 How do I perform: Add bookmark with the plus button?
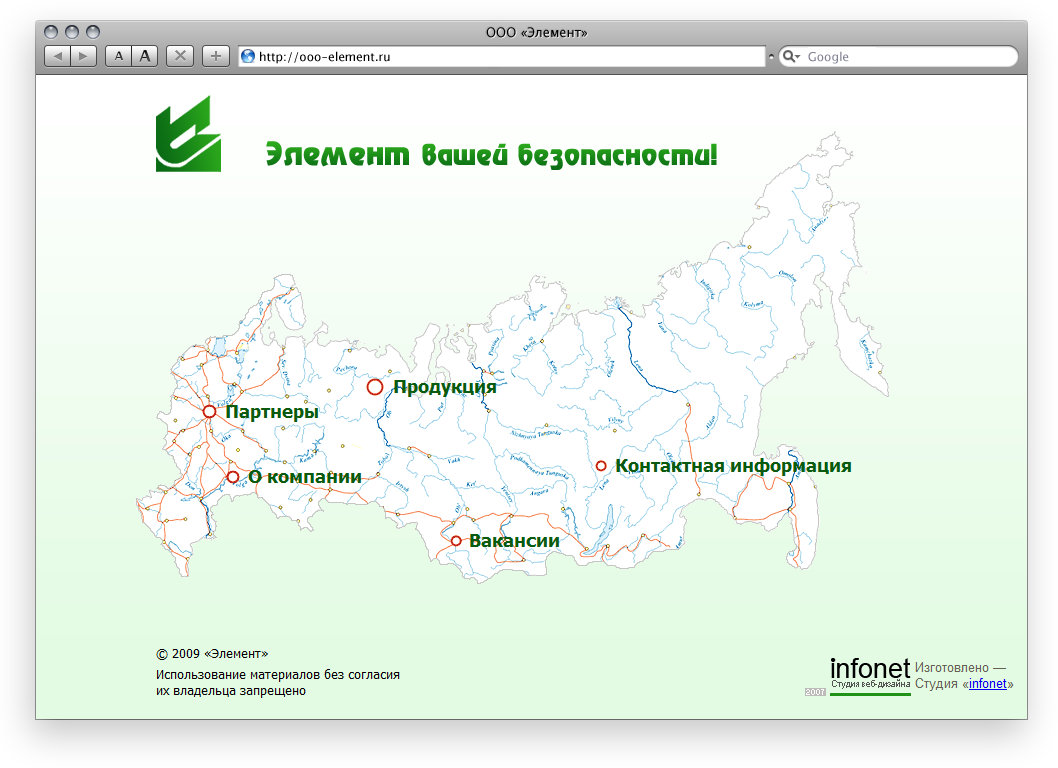(x=216, y=56)
